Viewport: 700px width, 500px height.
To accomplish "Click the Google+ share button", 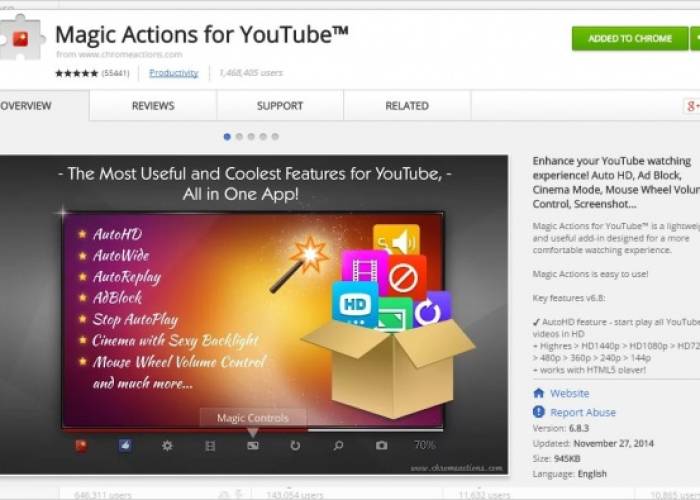I will (690, 106).
